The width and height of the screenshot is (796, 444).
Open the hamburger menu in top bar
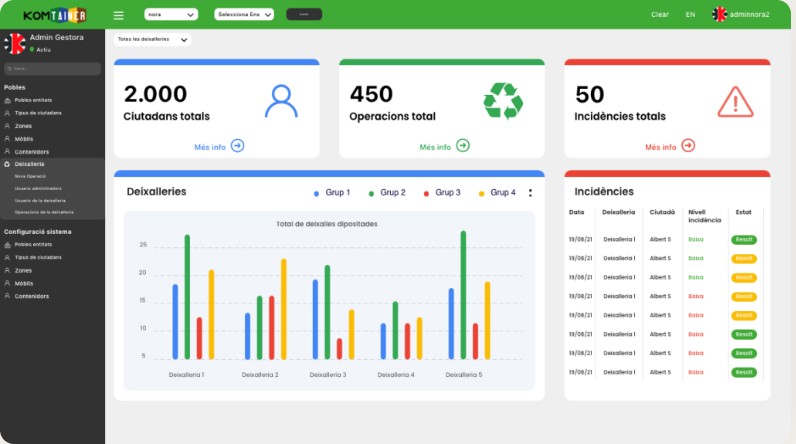119,15
